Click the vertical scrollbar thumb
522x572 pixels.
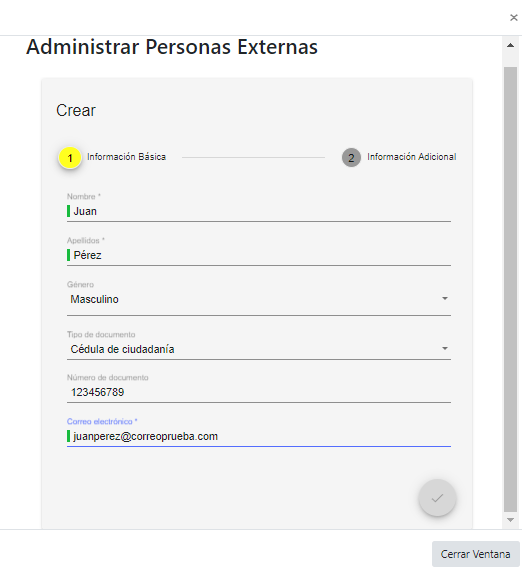tap(510, 289)
